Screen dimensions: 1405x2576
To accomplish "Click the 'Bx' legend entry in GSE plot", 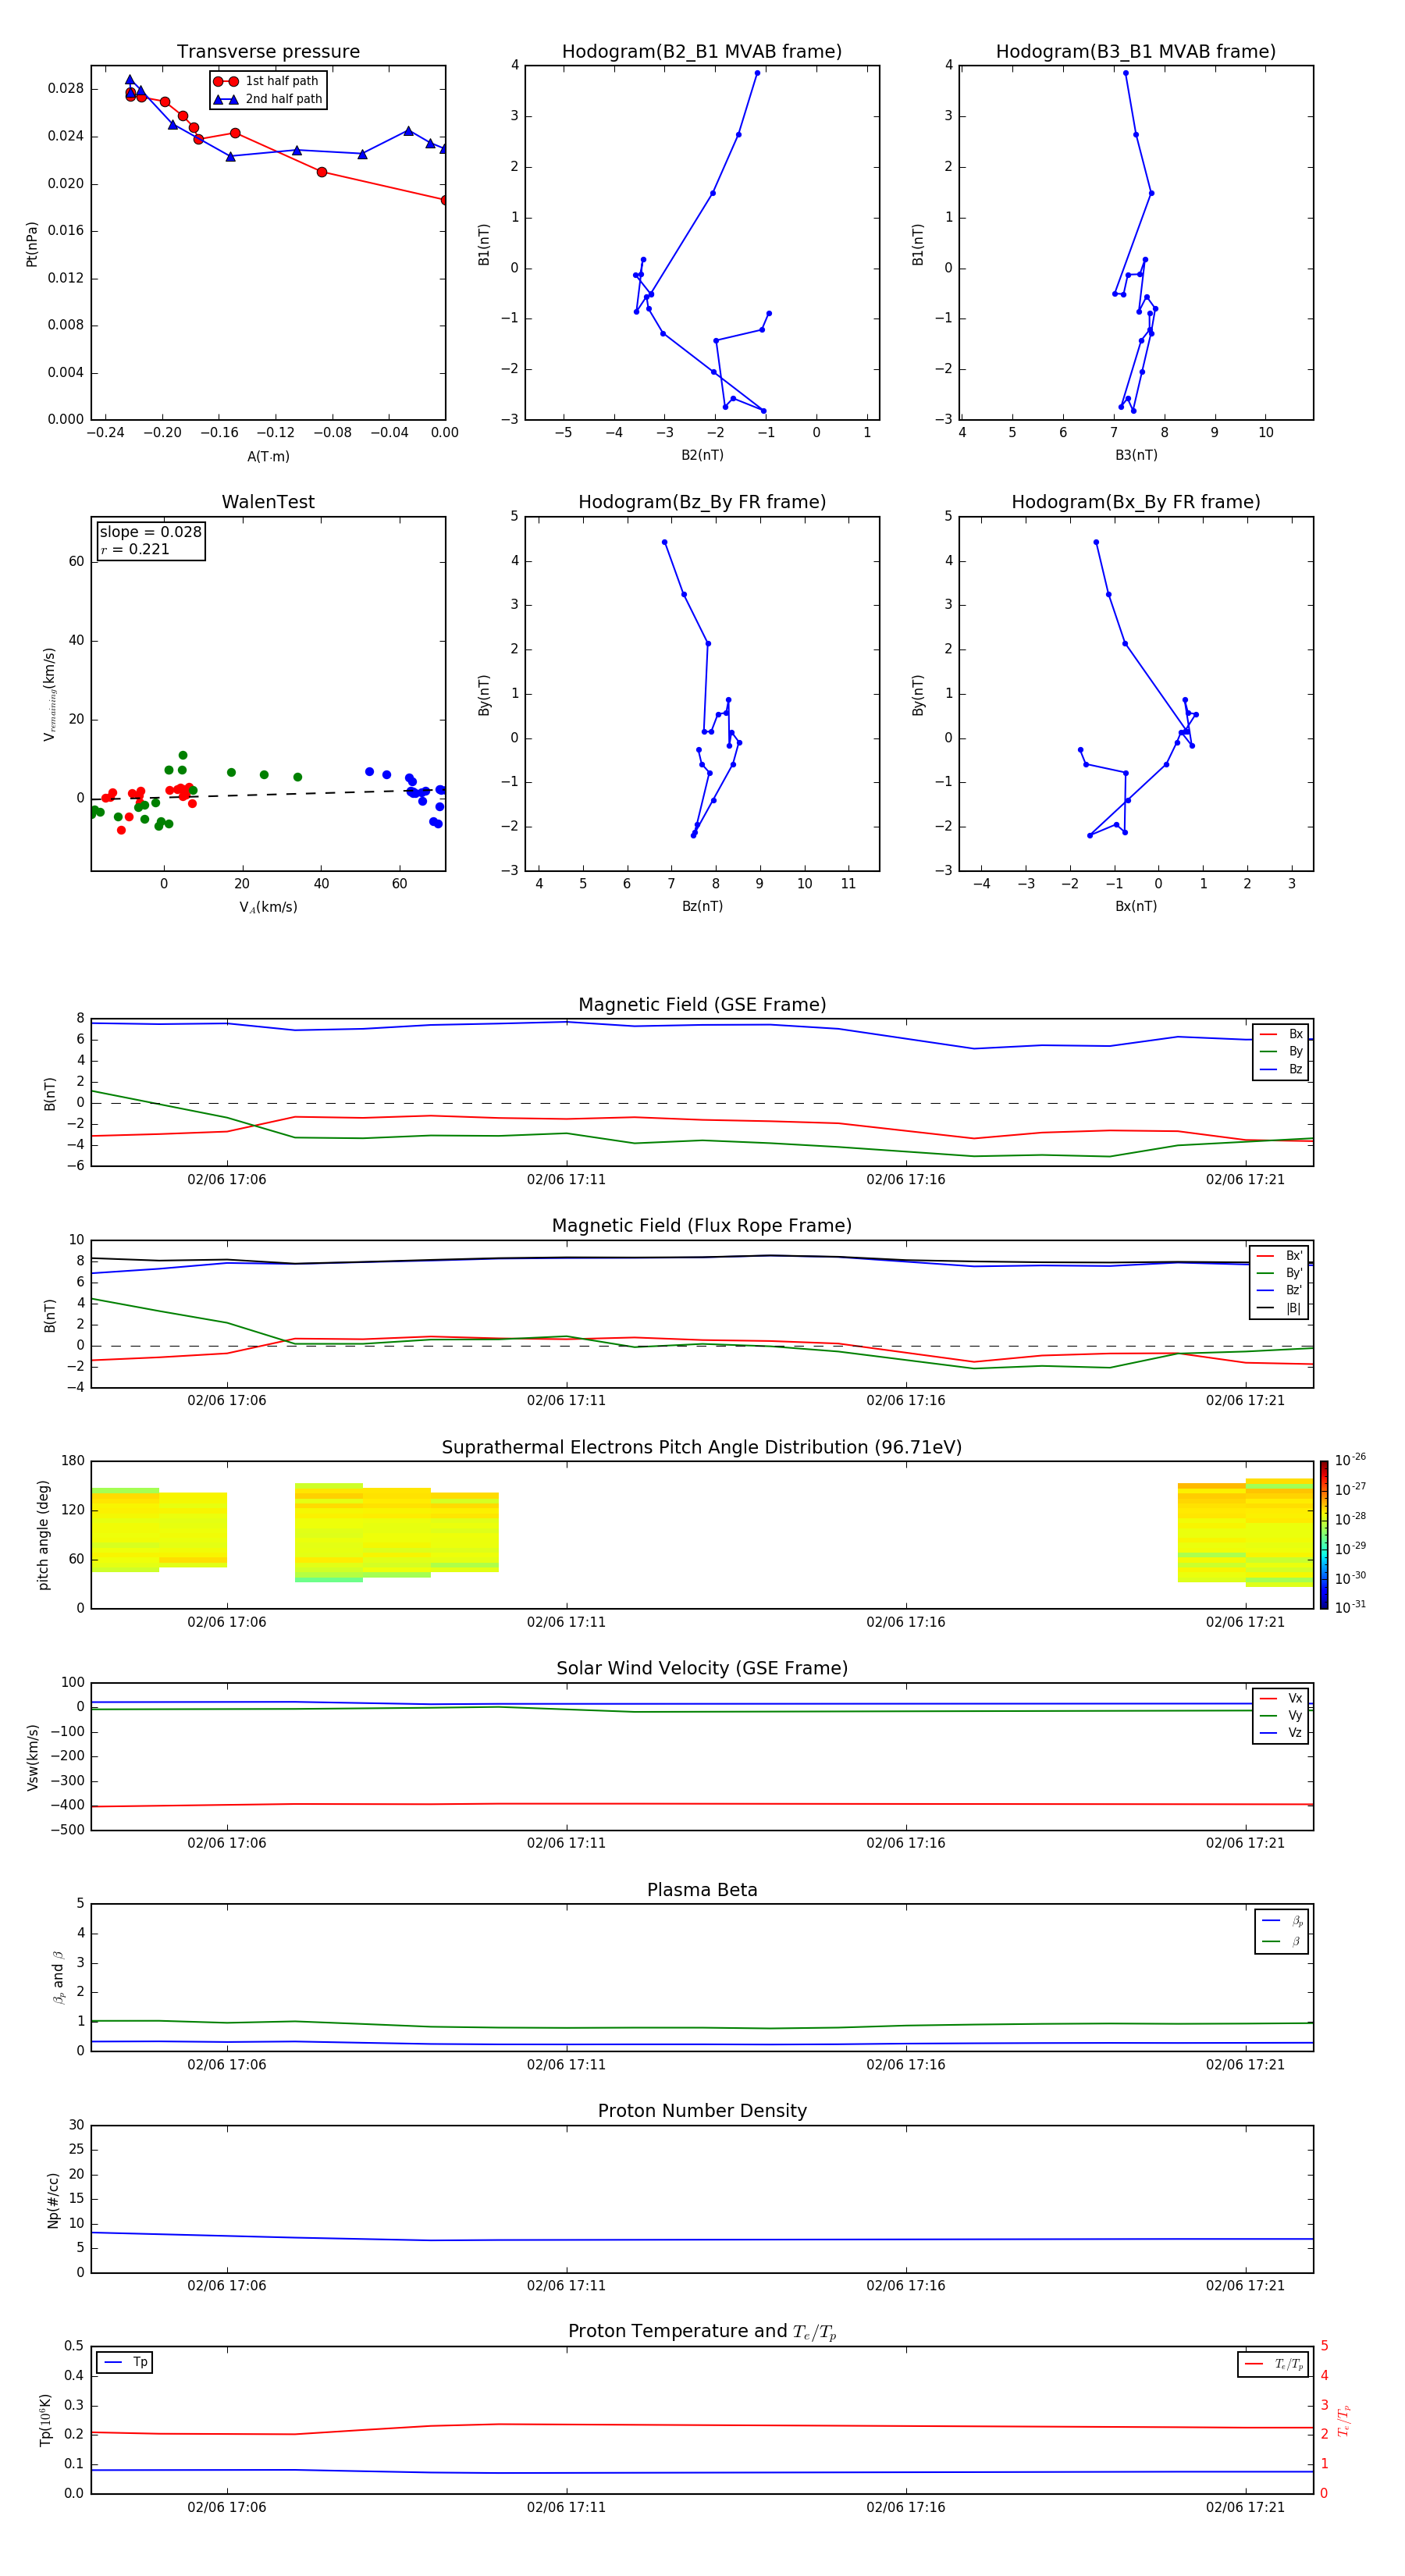I will (x=1281, y=1034).
